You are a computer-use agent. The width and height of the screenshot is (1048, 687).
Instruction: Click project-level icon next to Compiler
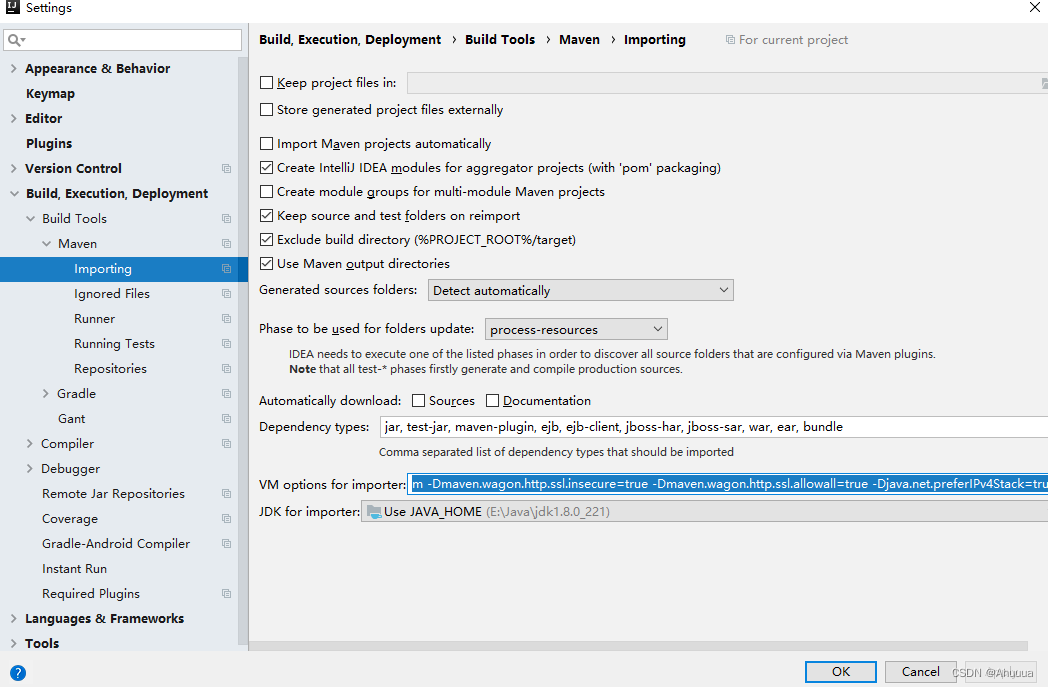click(x=227, y=444)
